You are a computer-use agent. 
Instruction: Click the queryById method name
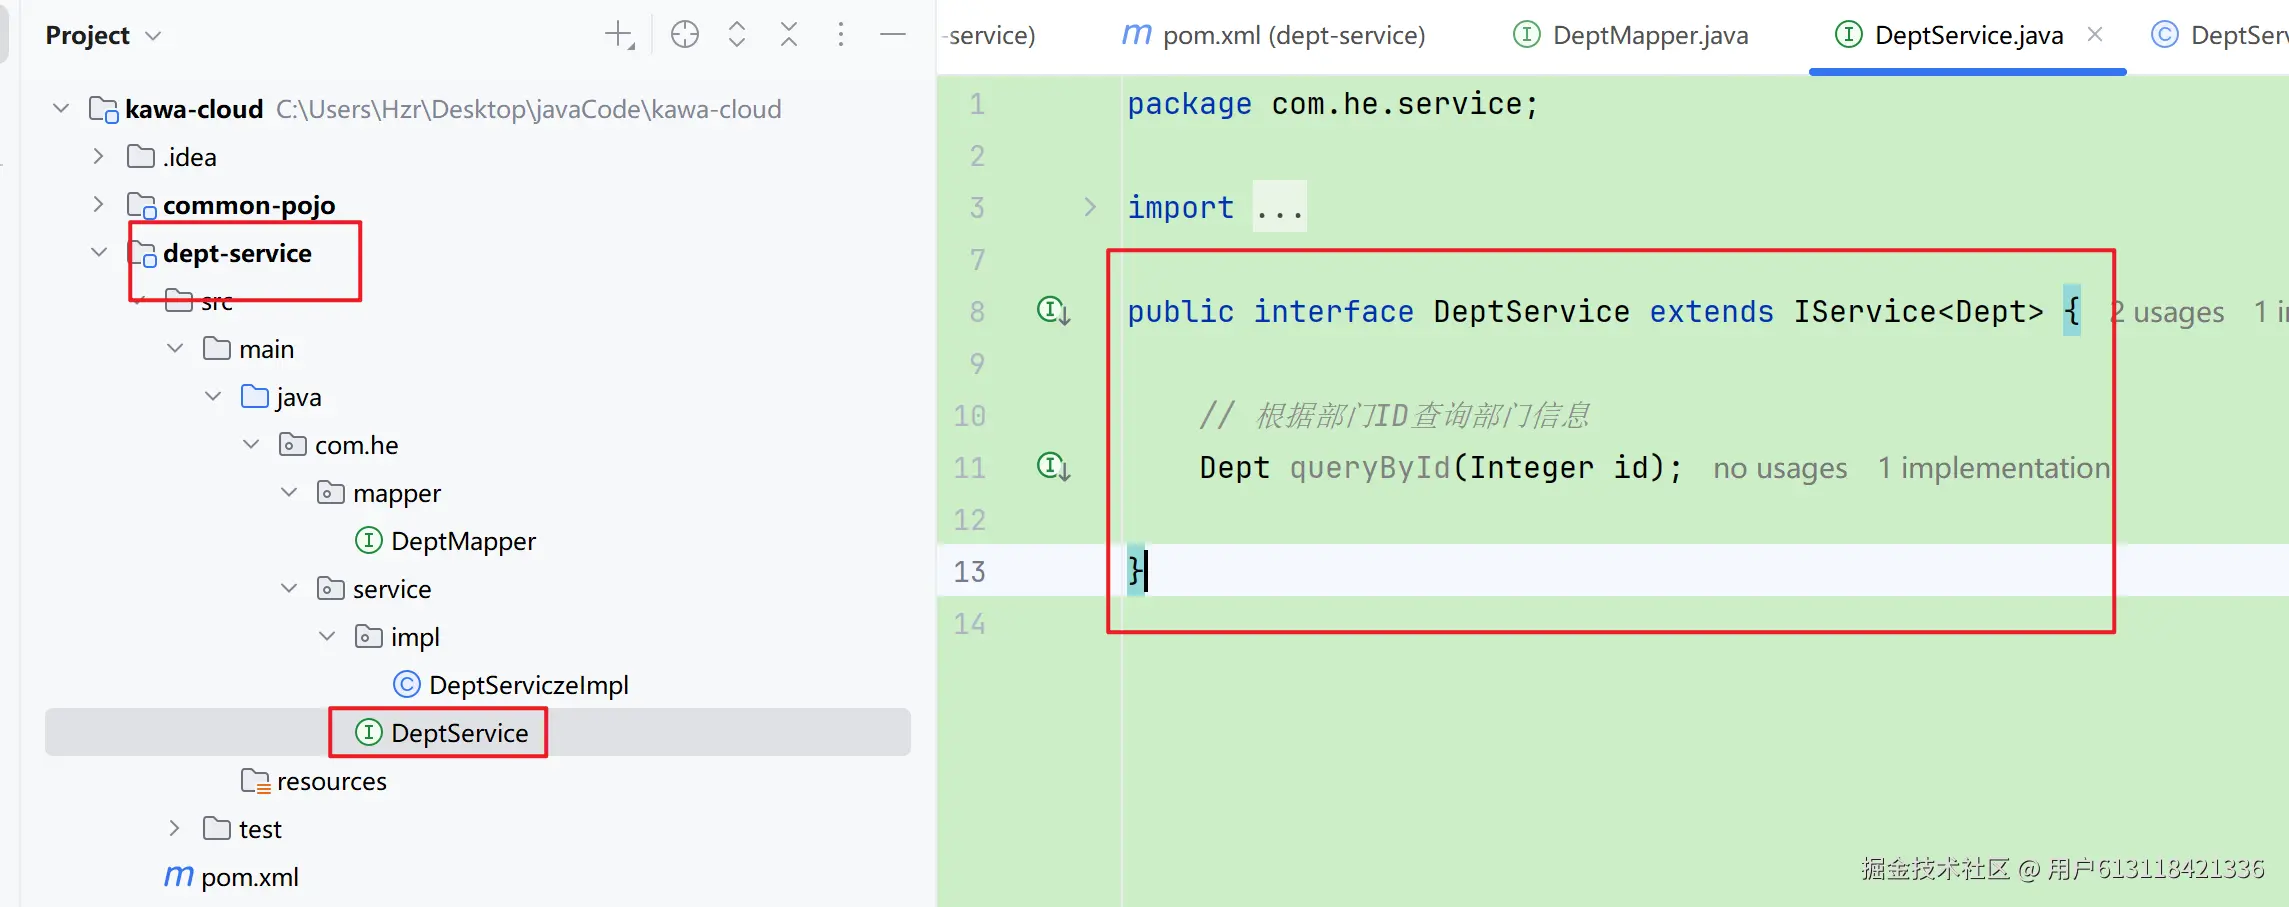click(x=1370, y=468)
